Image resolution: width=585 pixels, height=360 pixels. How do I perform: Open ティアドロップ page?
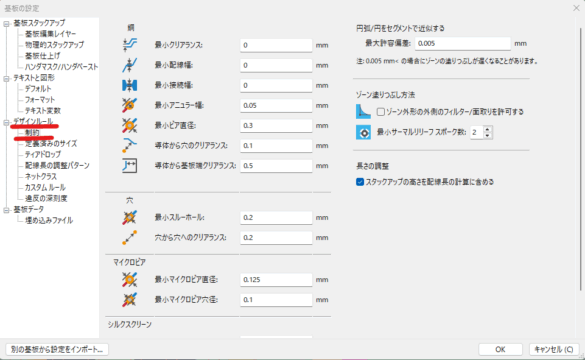[x=43, y=154]
